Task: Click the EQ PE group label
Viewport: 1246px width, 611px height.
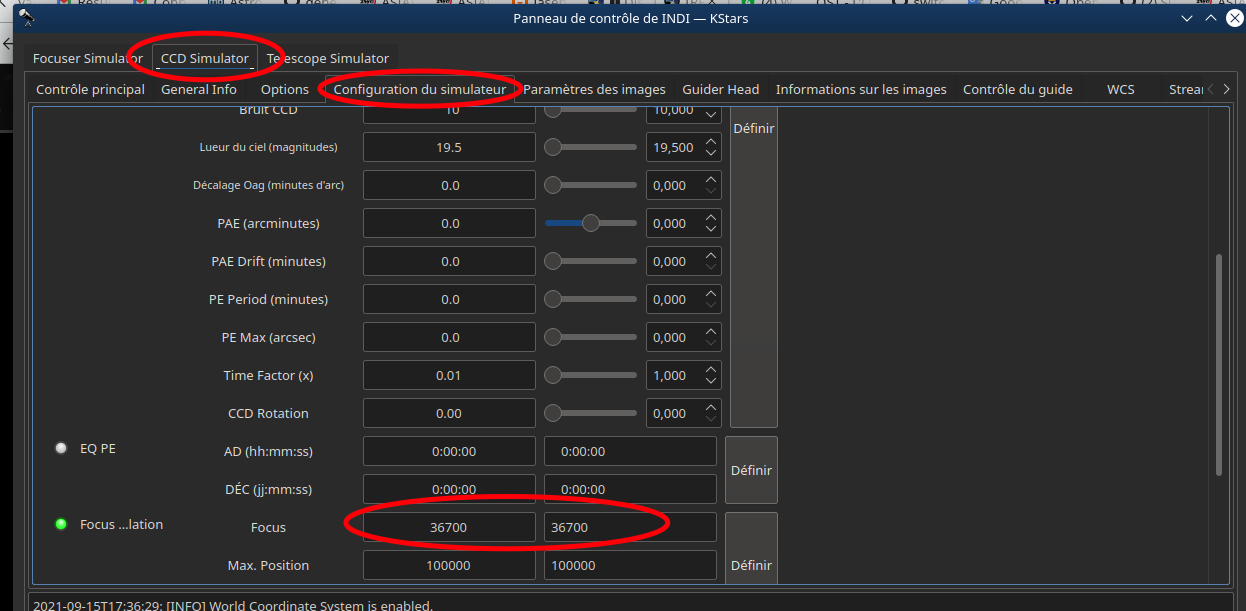Action: pos(98,448)
